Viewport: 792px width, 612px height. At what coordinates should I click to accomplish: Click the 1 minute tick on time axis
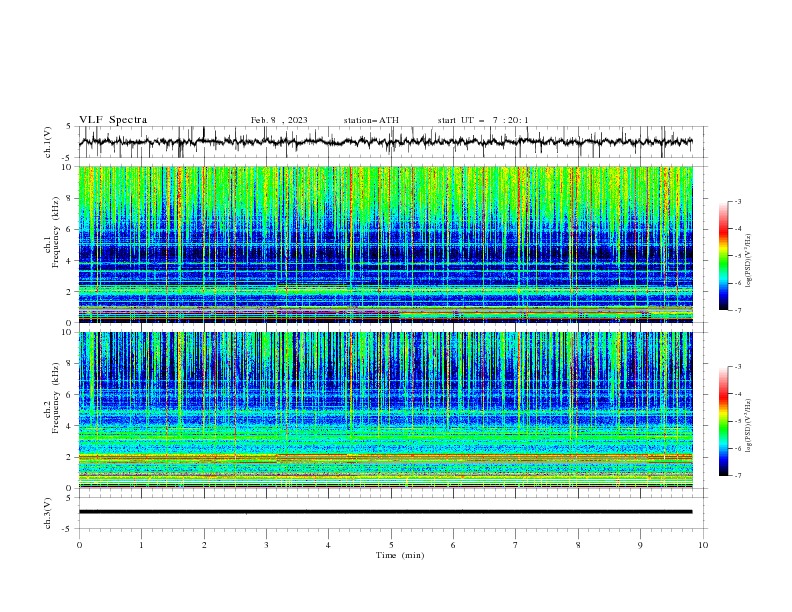[141, 545]
